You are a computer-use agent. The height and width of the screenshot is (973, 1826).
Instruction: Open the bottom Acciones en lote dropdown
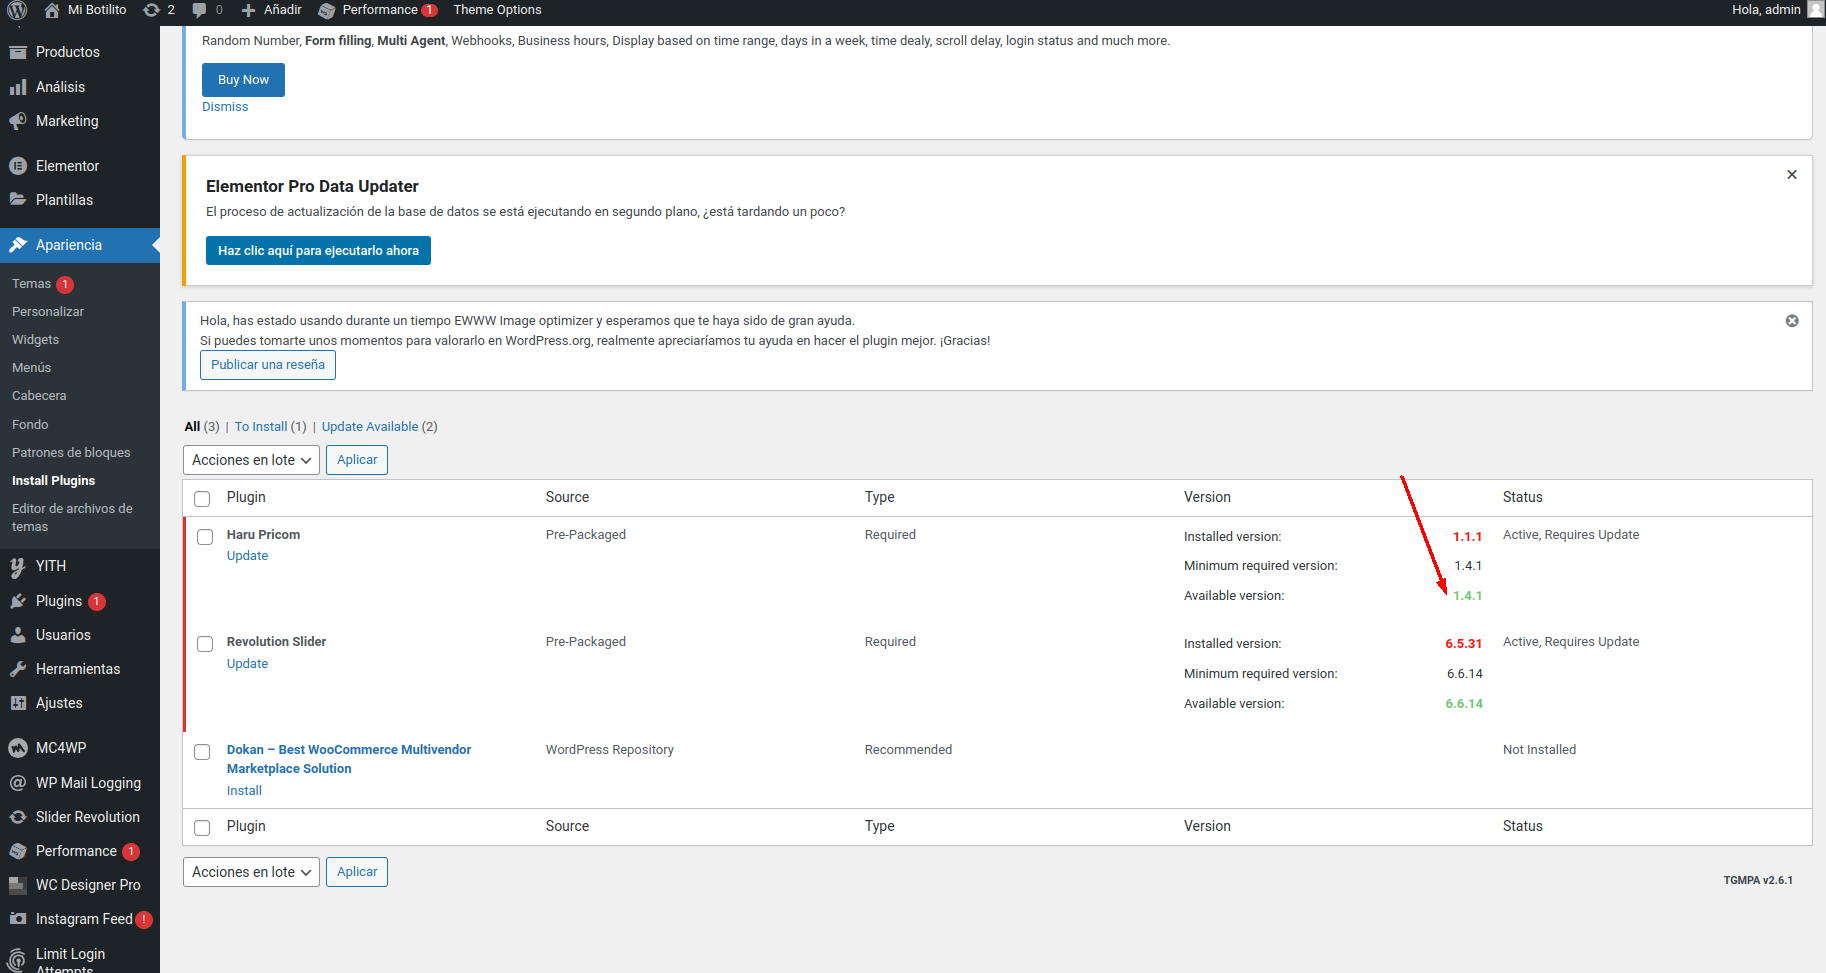(251, 872)
